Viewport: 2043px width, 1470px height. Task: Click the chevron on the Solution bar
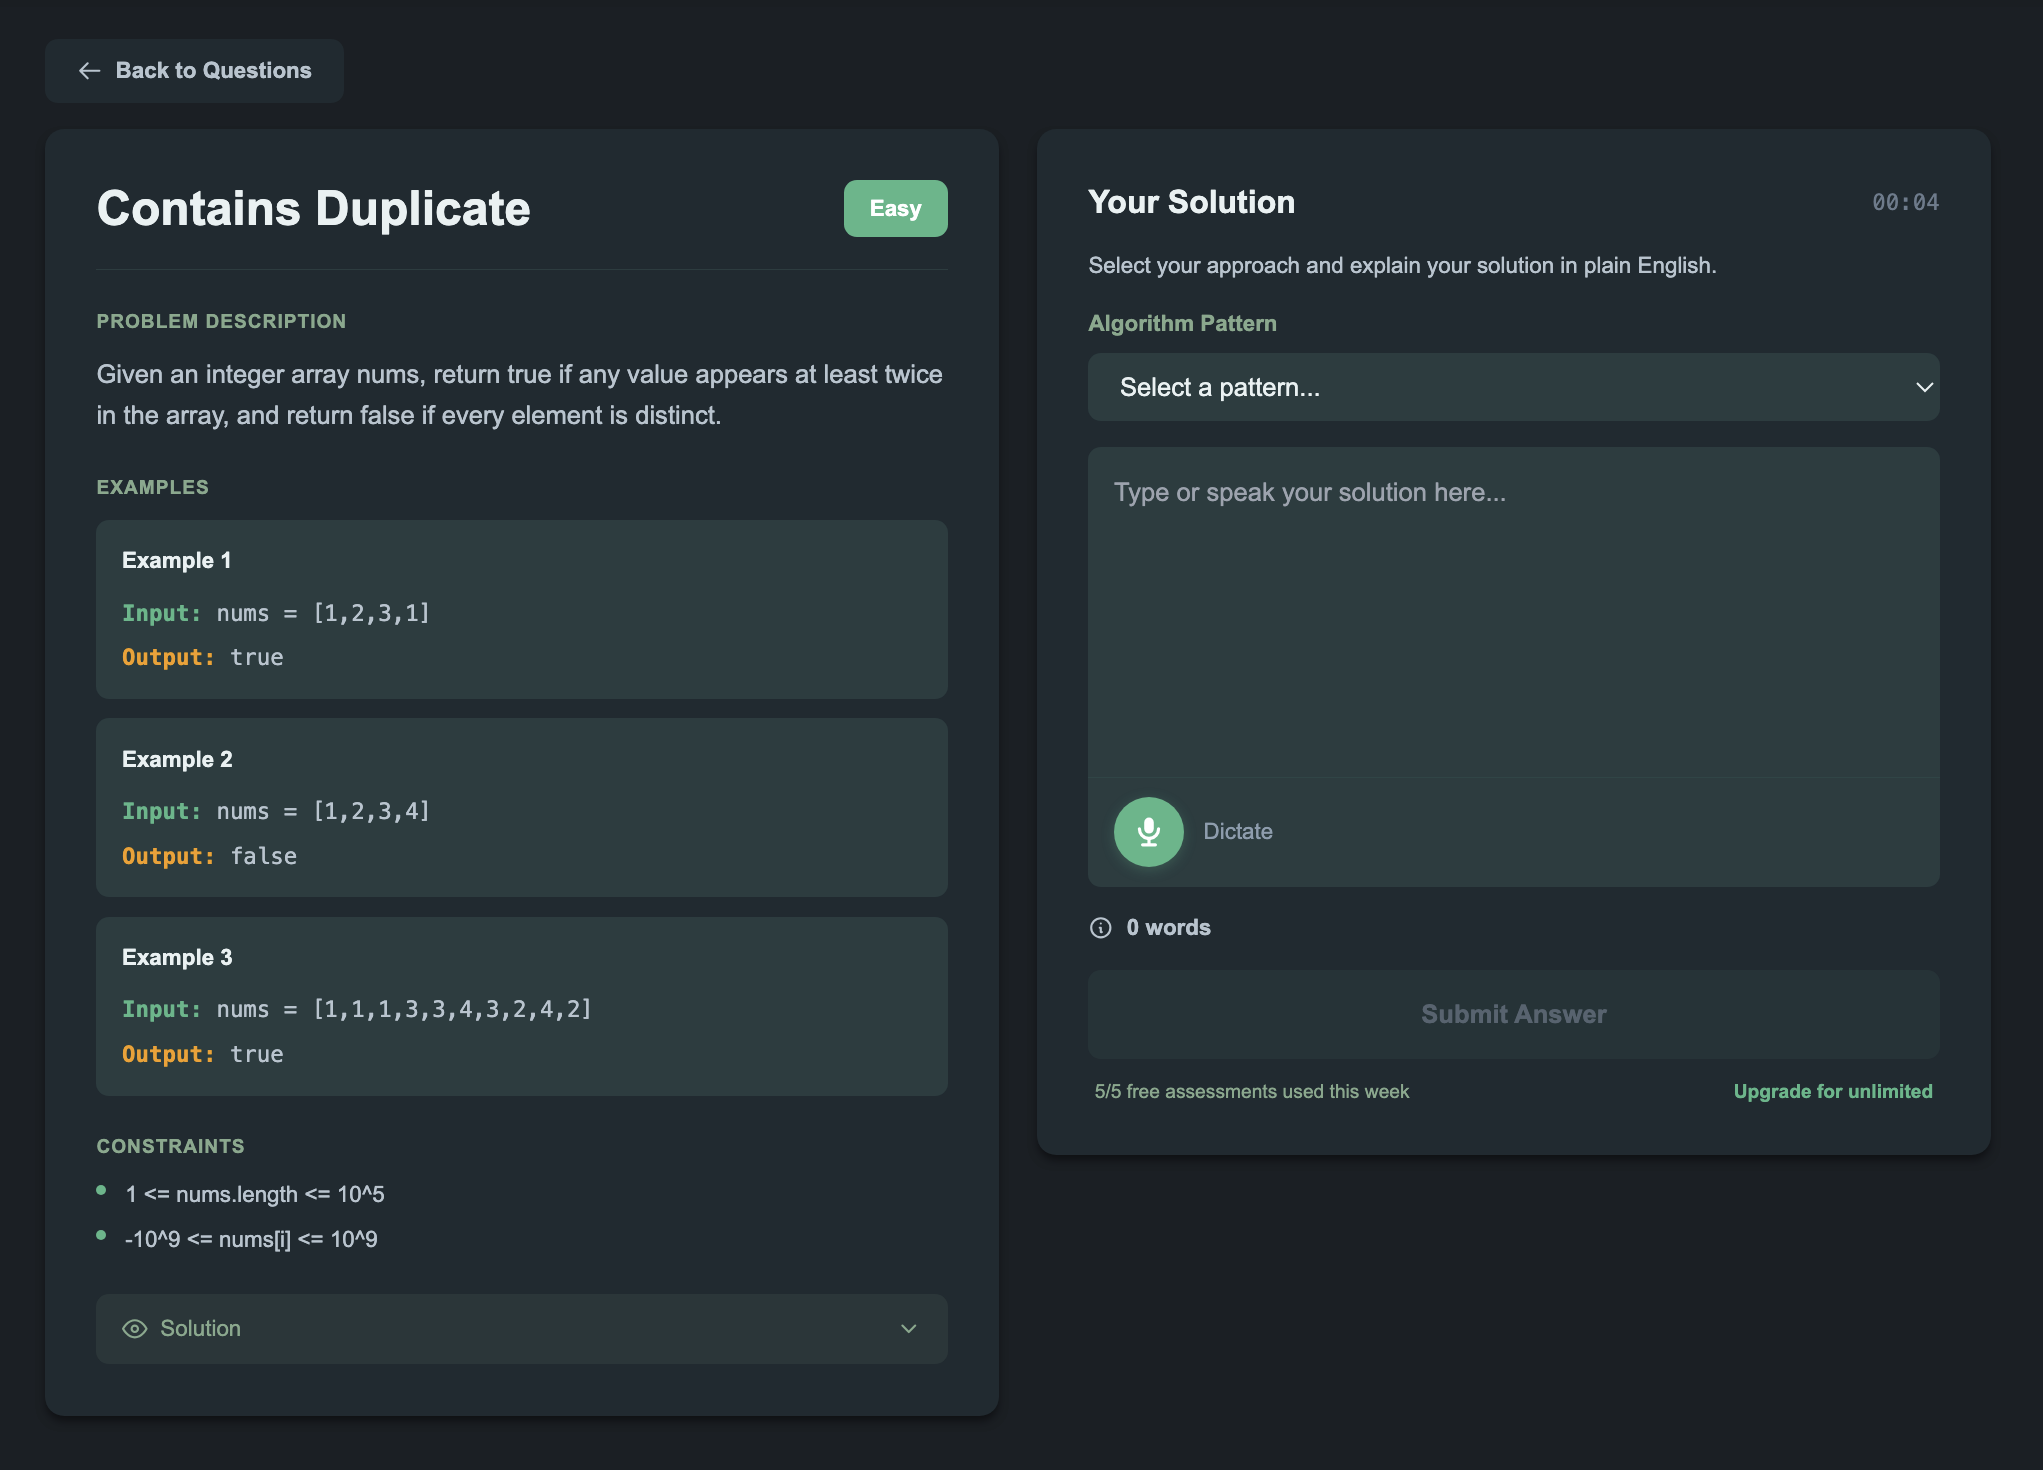[x=909, y=1329]
